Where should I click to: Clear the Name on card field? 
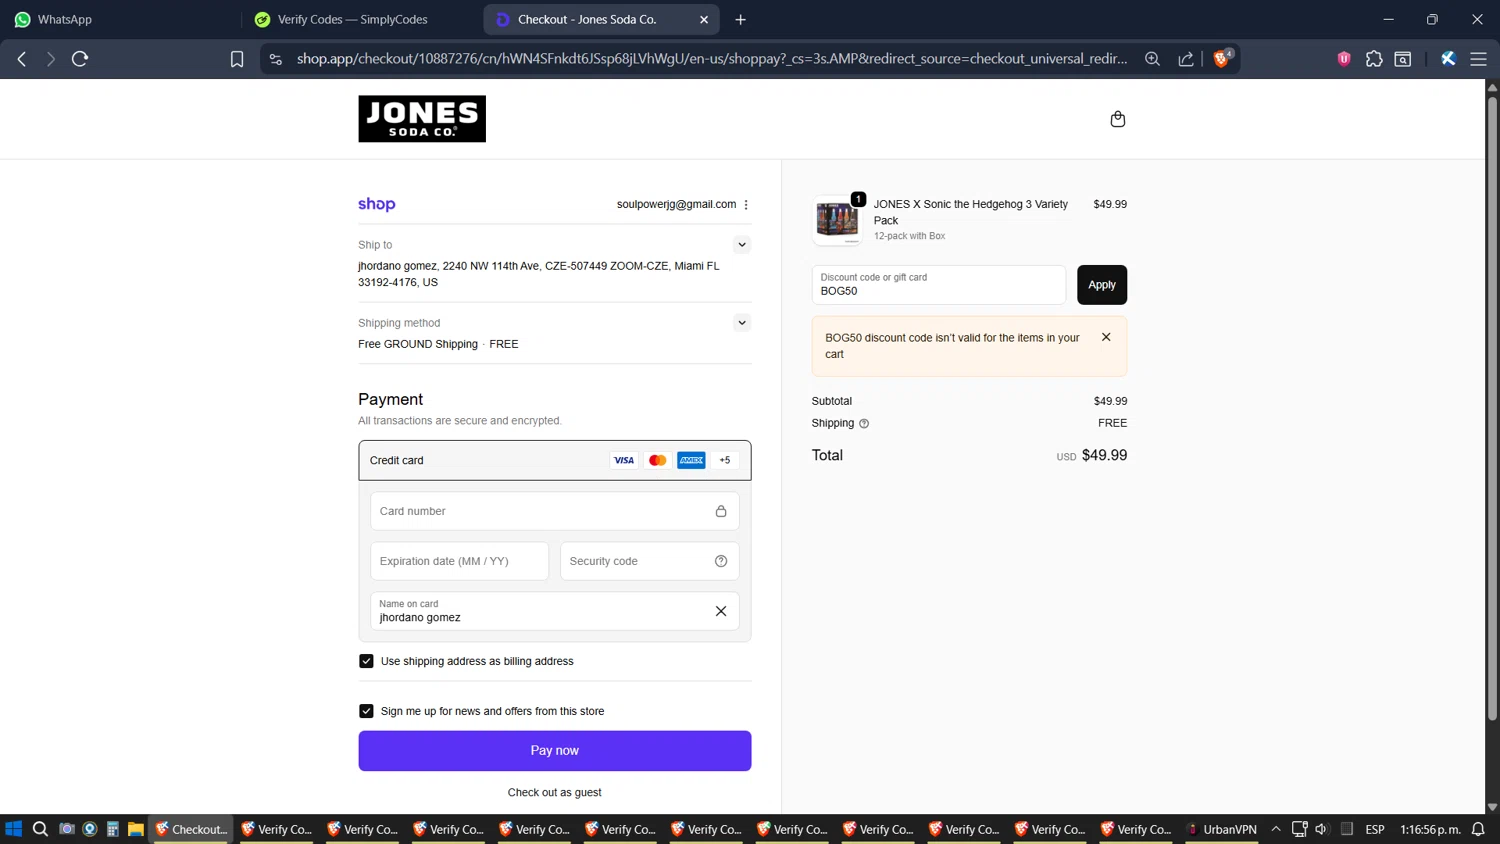(x=721, y=611)
